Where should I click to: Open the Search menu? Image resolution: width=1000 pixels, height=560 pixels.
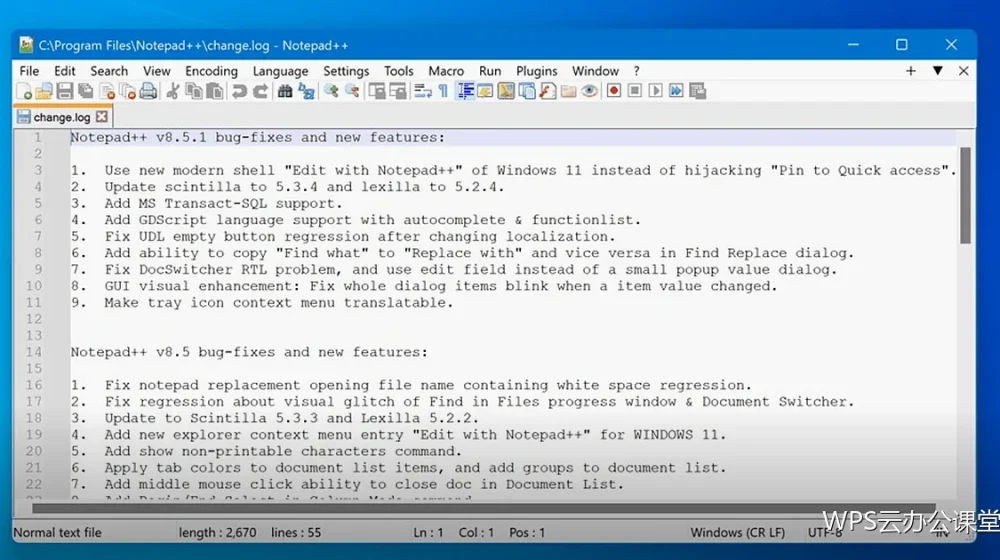tap(109, 71)
